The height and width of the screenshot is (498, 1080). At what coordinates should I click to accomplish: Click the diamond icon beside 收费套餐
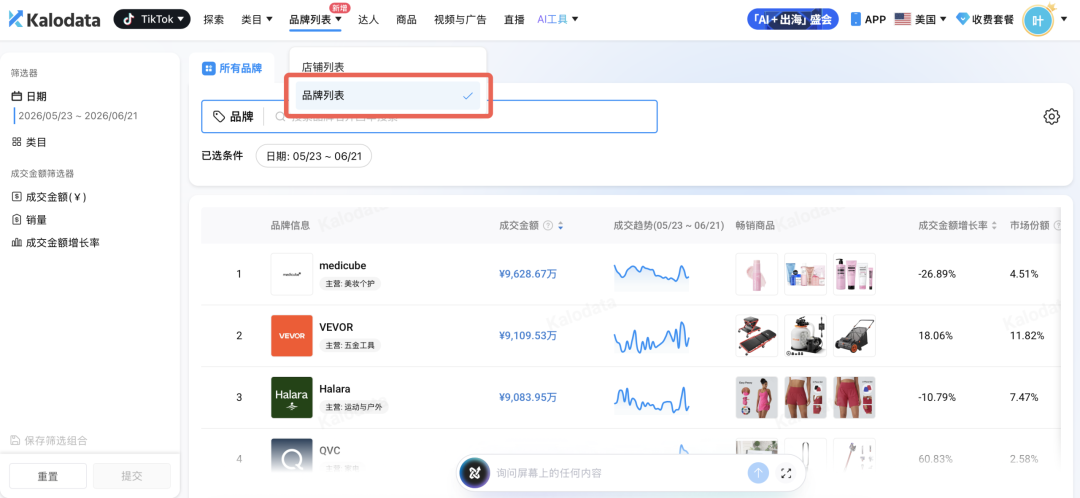point(963,20)
